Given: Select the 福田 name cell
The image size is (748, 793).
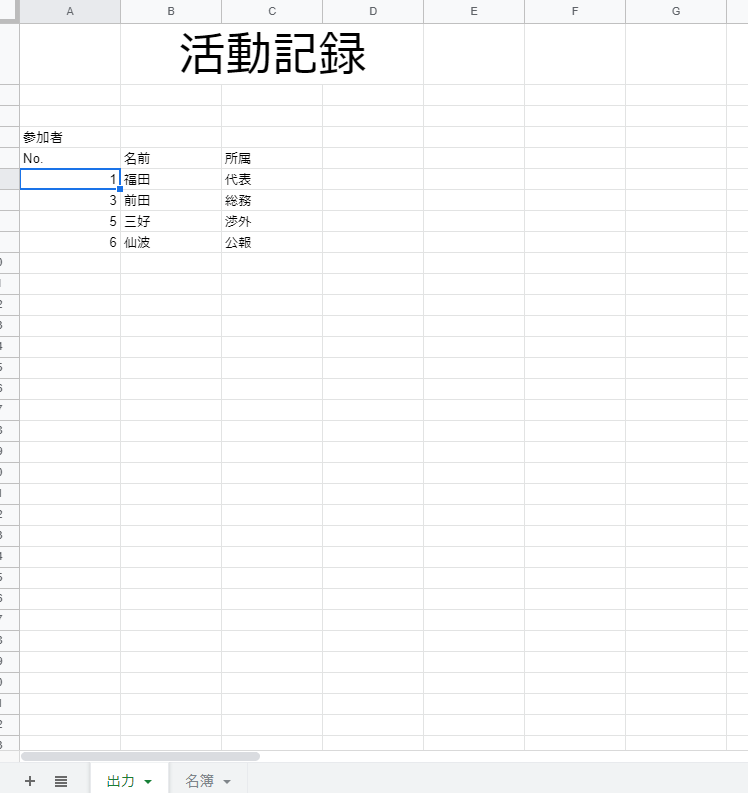Looking at the screenshot, I should (171, 179).
